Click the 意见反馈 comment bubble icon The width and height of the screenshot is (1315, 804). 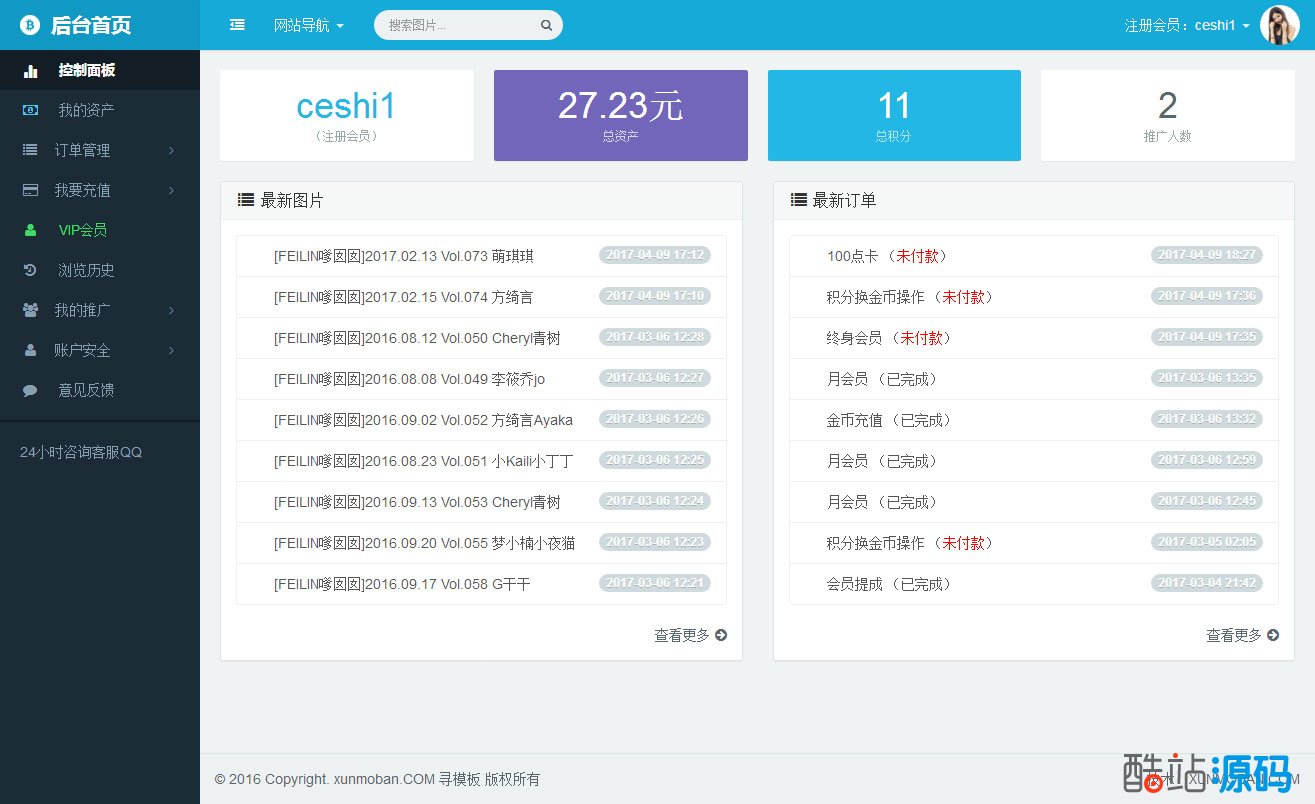click(31, 390)
